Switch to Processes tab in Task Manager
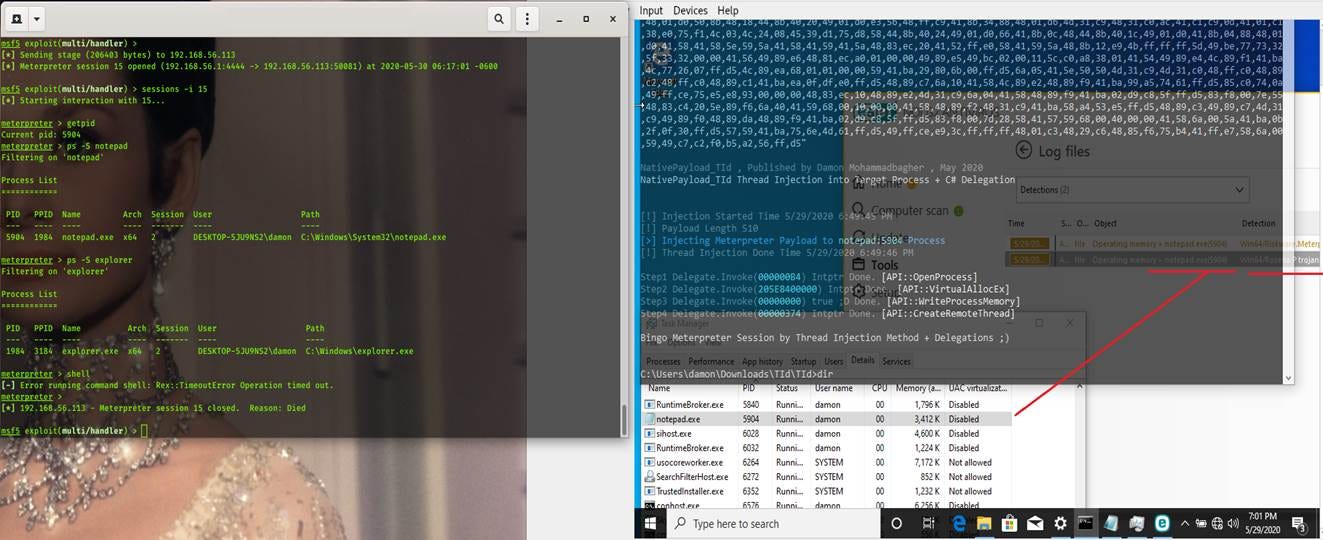This screenshot has height=540, width=1323. [x=663, y=361]
